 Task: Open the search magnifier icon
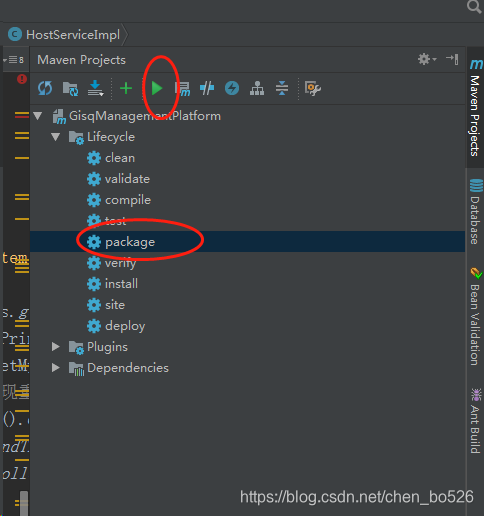tap(474, 7)
